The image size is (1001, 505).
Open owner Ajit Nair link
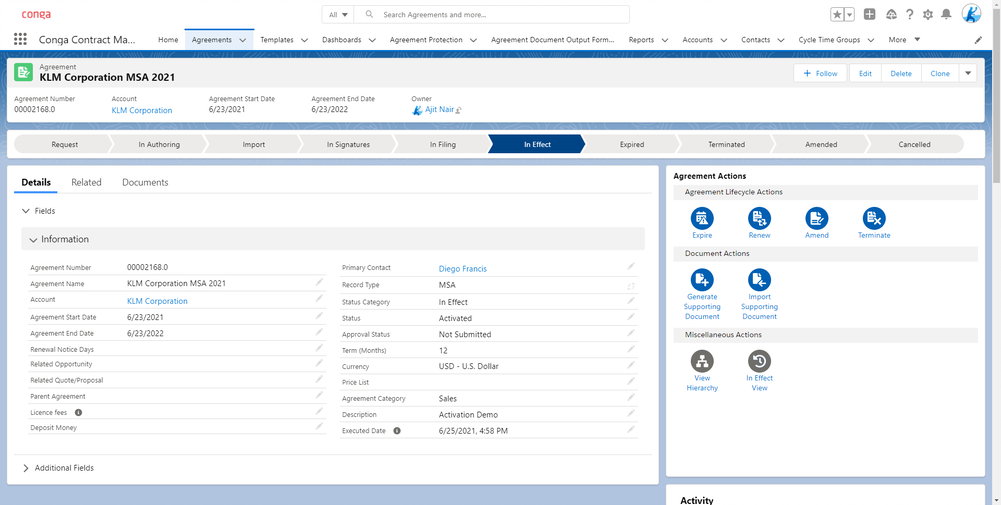click(439, 110)
